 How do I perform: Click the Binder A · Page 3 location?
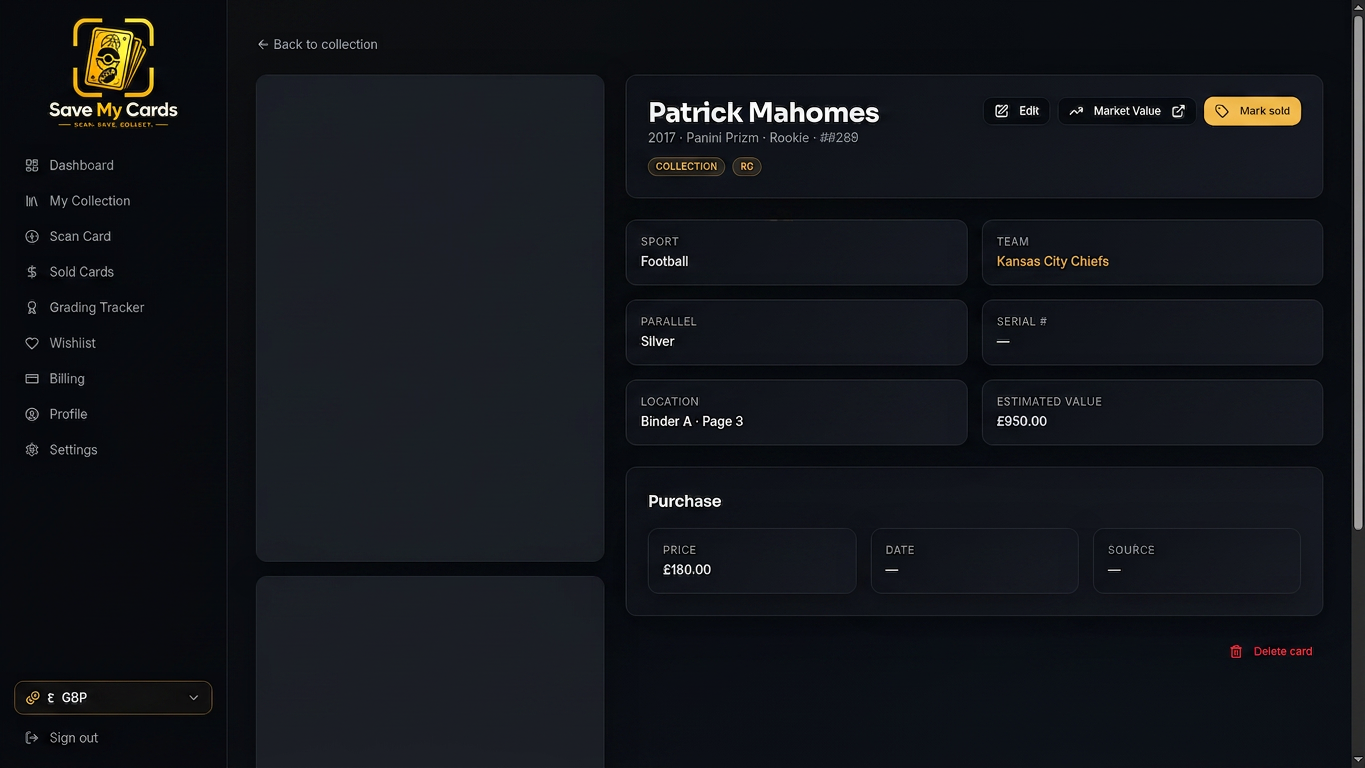click(692, 421)
